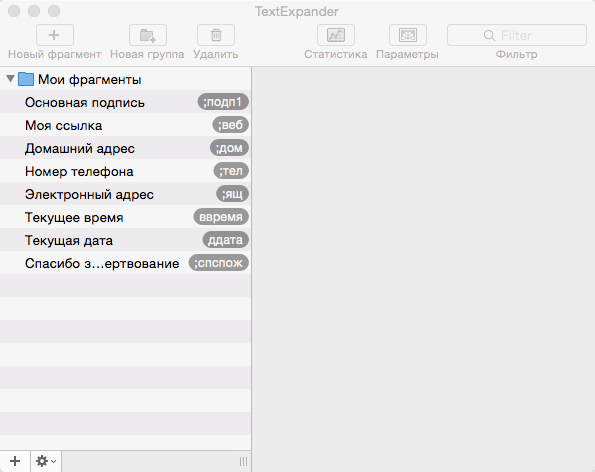
Task: Click the Параметры toolbar label
Action: 408,54
